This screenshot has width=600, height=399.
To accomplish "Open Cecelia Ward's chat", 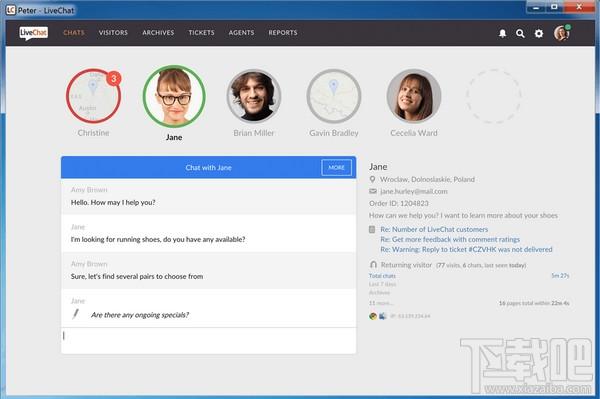I will [414, 96].
